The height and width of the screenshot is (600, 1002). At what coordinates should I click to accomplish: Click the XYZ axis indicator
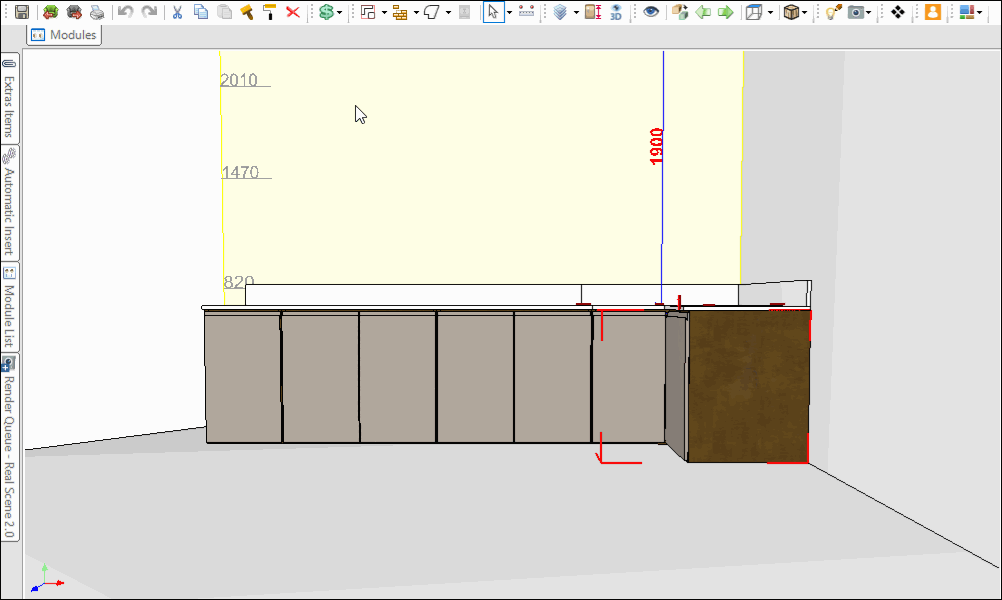pos(47,578)
